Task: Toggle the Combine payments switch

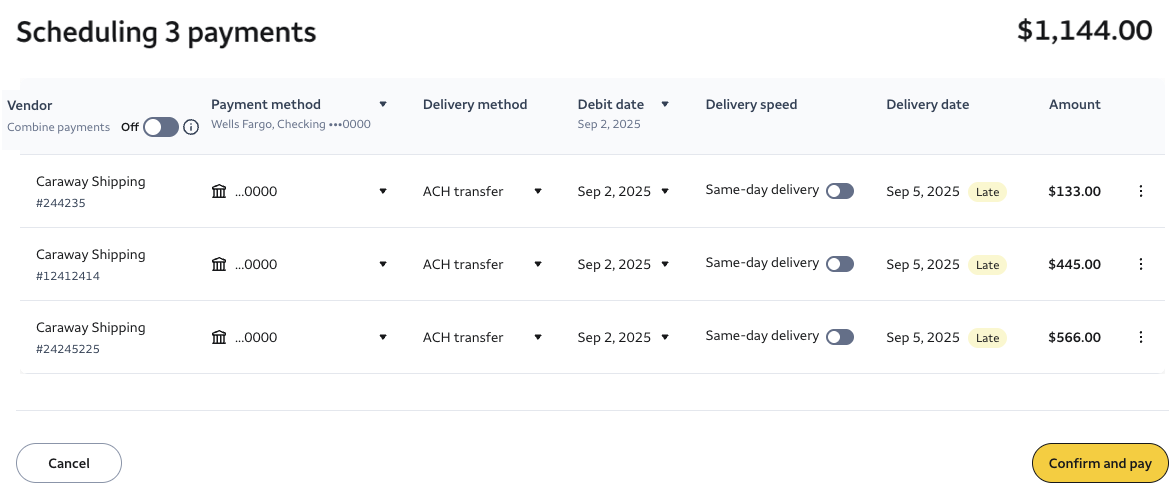Action: click(x=160, y=127)
